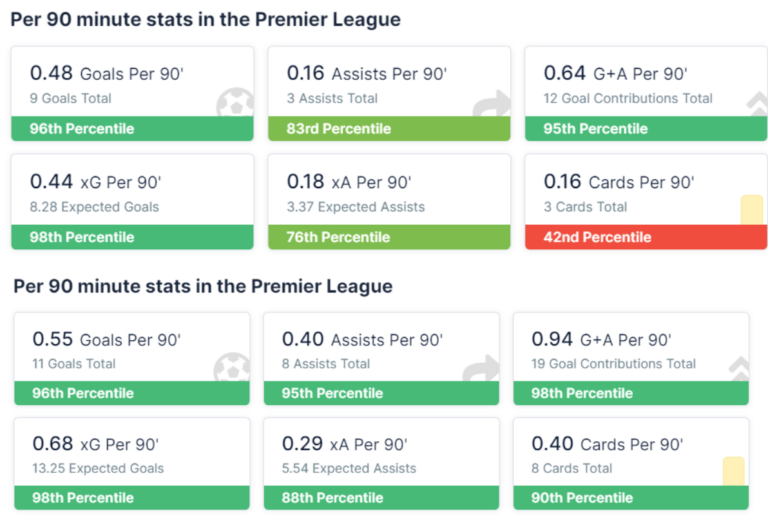
Task: Click the 95th Percentile bar under 12 Goal Contributions
Action: coord(645,129)
